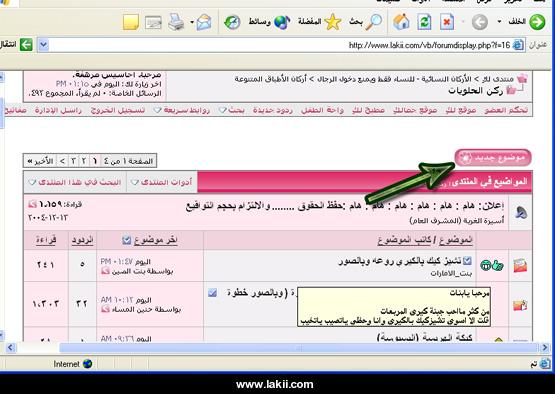Image resolution: width=555 pixels, height=394 pixels.
Task: Click the Mail envelope icon
Action: click(x=204, y=22)
